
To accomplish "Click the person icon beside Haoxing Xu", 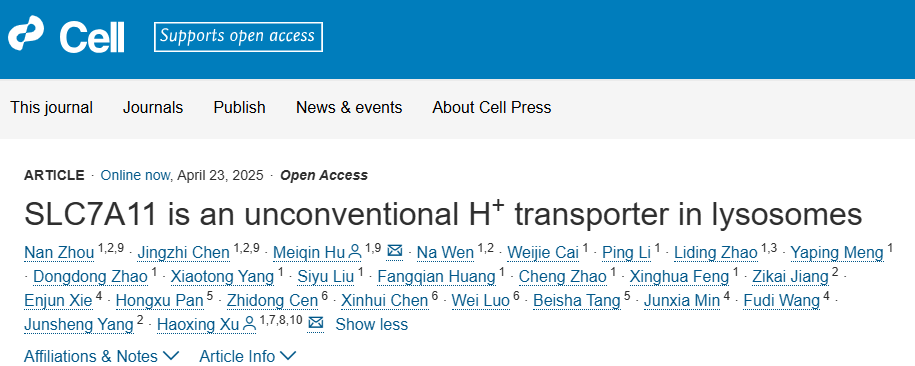I will tap(250, 323).
